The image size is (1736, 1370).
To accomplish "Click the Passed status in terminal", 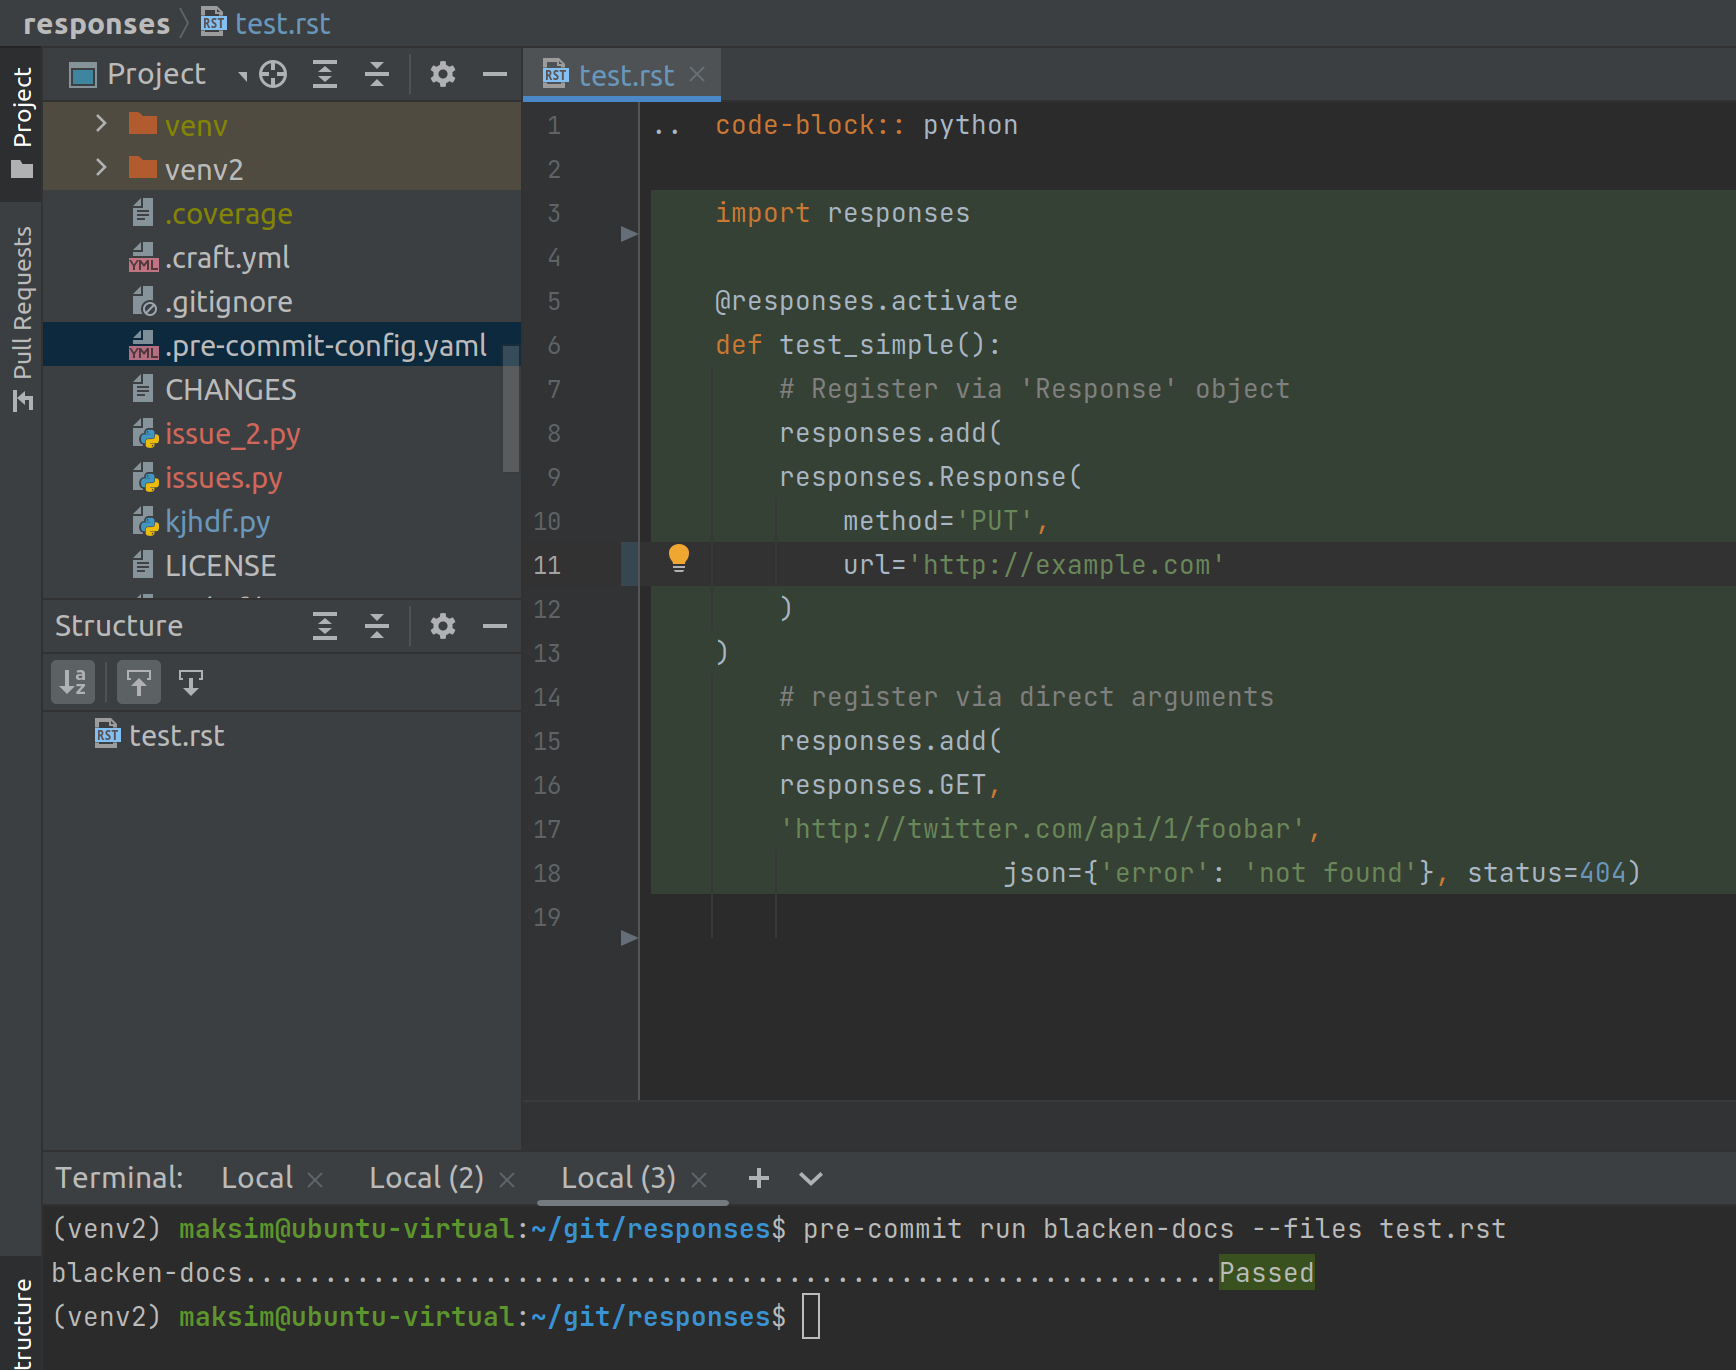I will (1266, 1272).
